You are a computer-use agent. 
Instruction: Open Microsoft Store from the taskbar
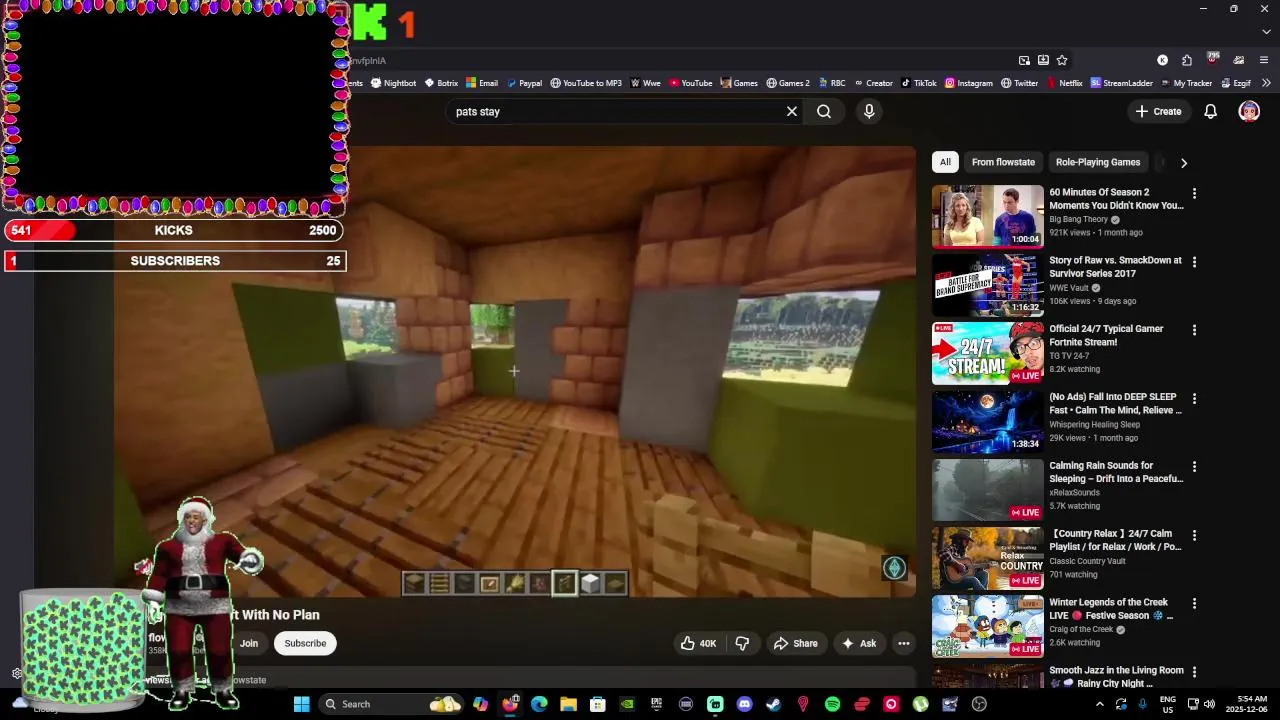pyautogui.click(x=598, y=704)
